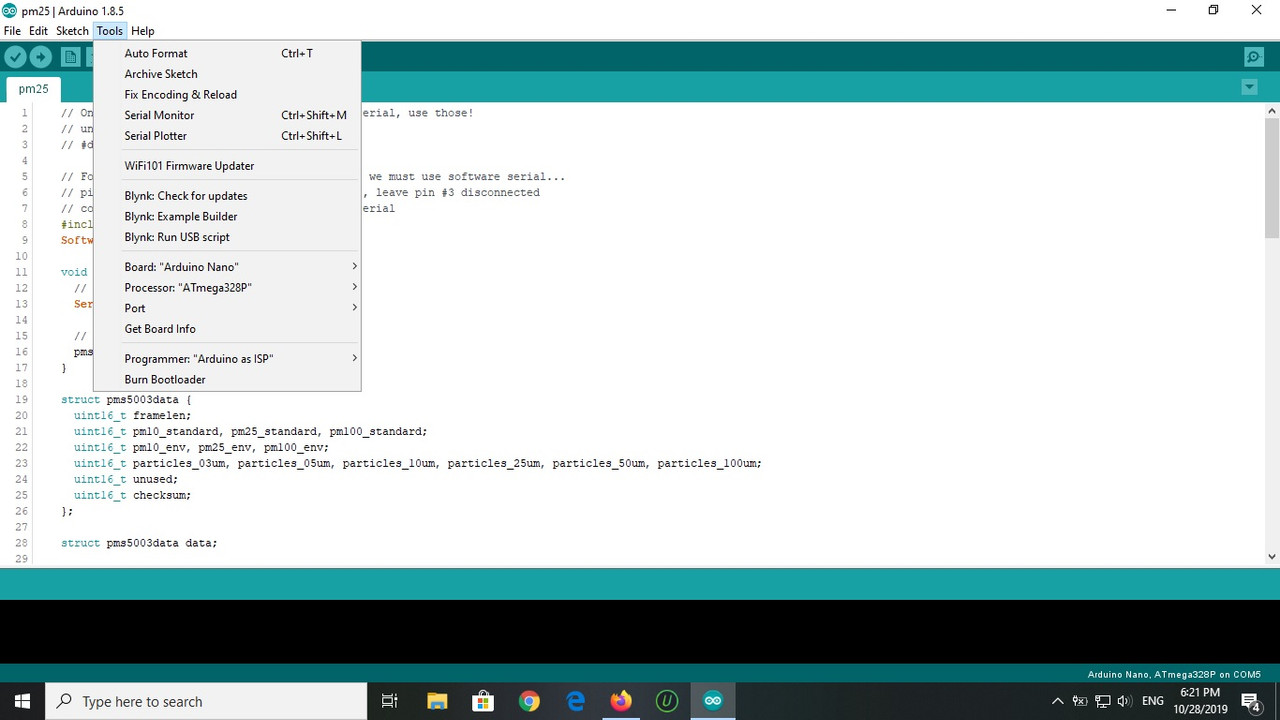Viewport: 1280px width, 720px height.
Task: Open the Sketch menu
Action: (72, 31)
